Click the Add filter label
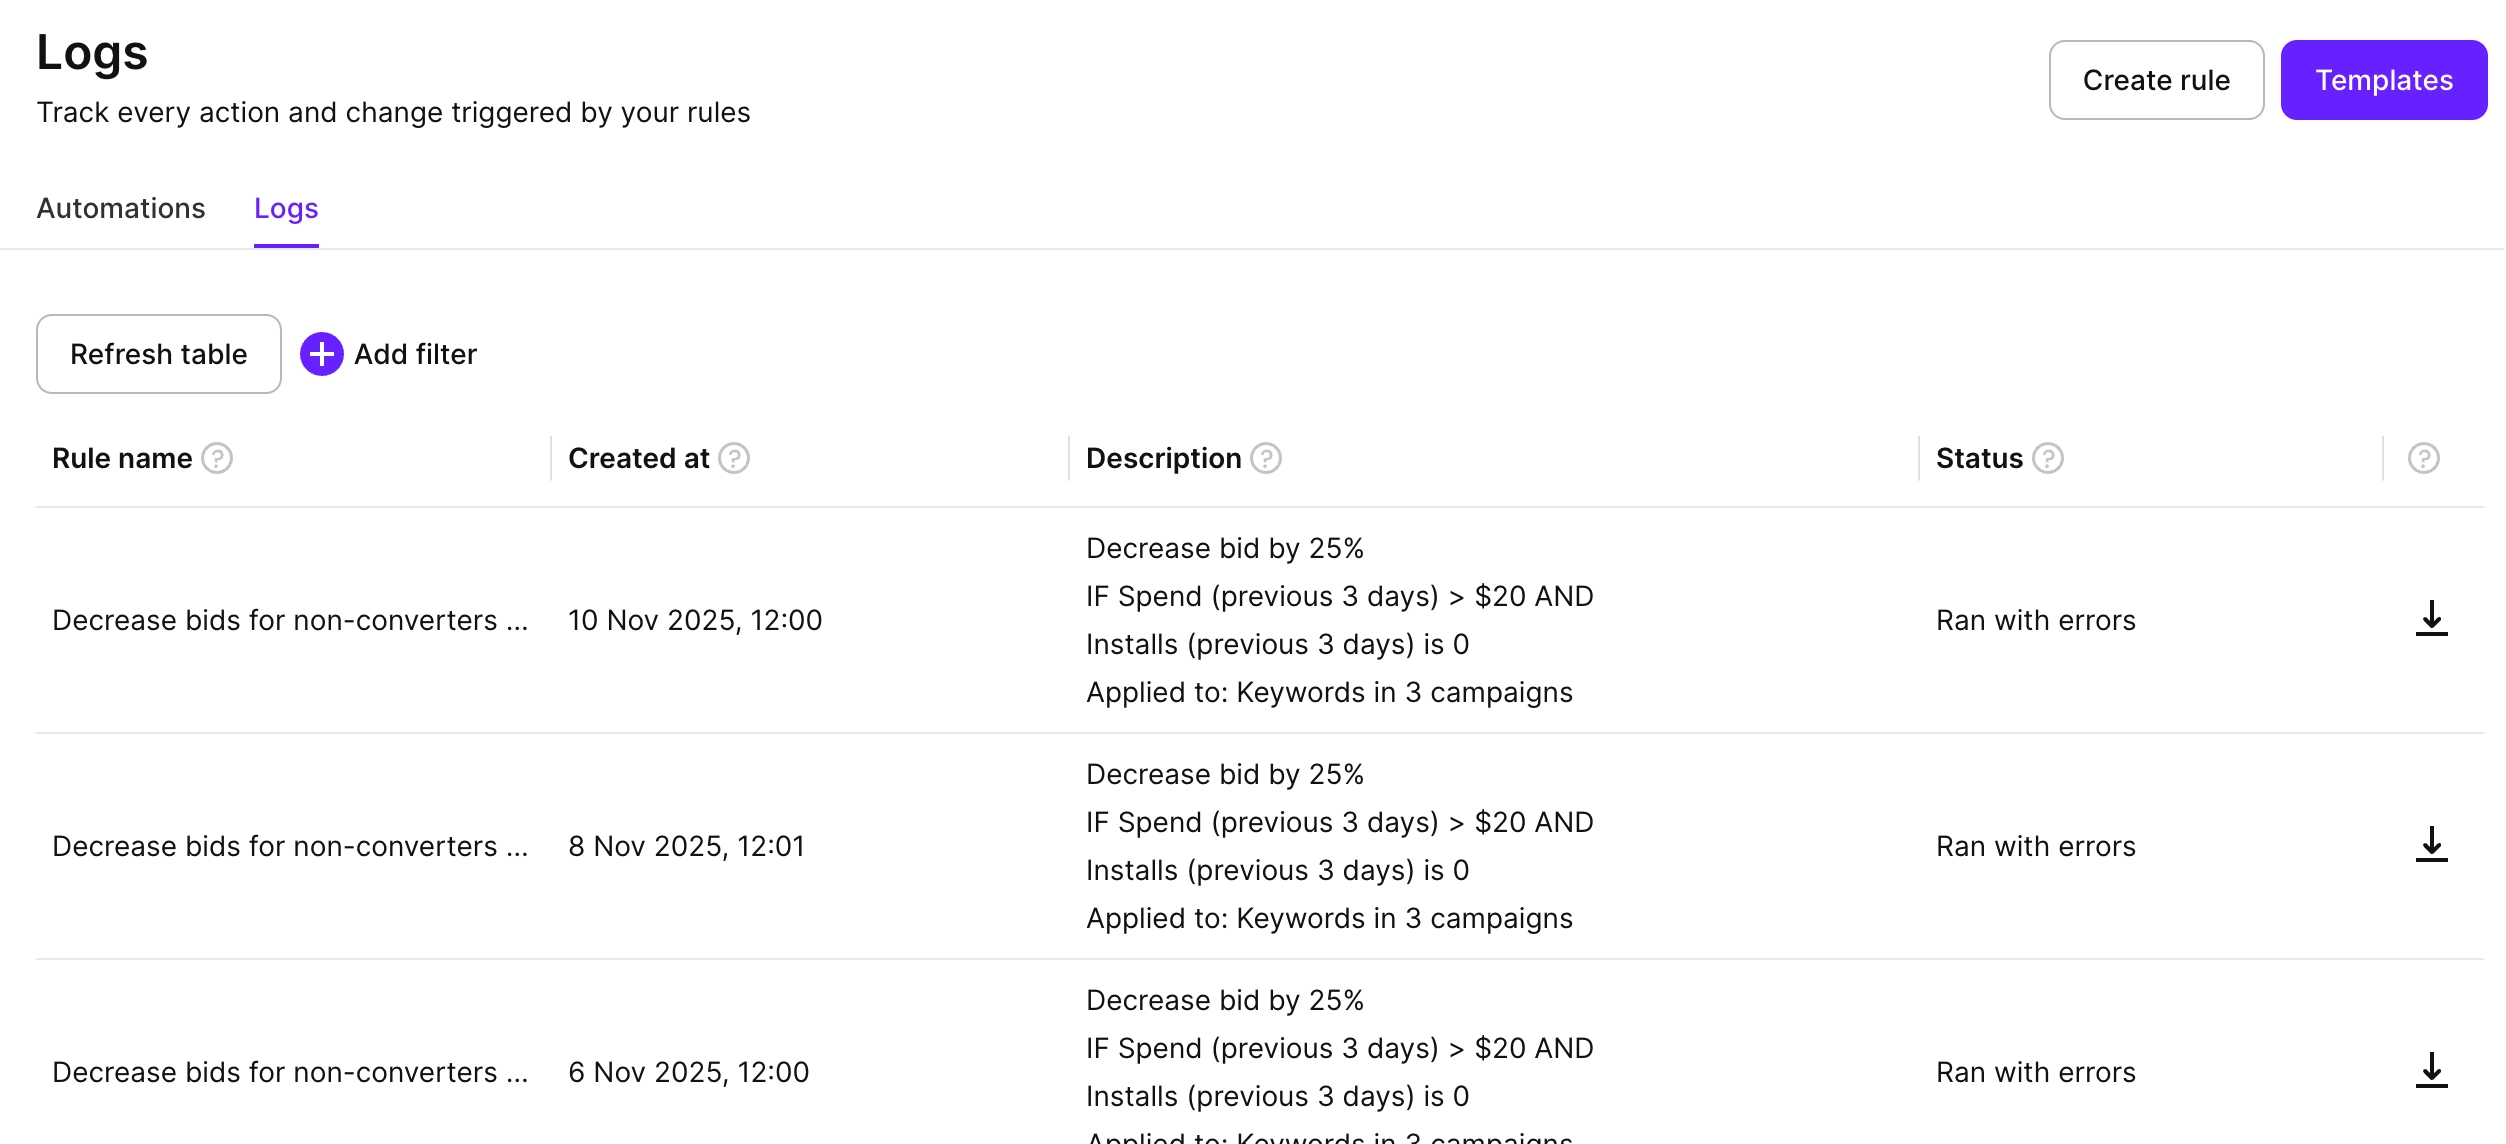This screenshot has width=2506, height=1144. tap(416, 354)
